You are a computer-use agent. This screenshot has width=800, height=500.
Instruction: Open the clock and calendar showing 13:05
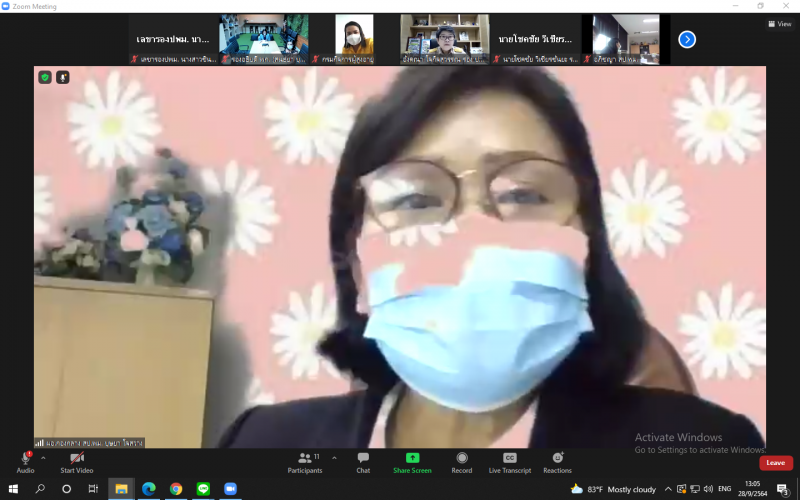click(753, 489)
